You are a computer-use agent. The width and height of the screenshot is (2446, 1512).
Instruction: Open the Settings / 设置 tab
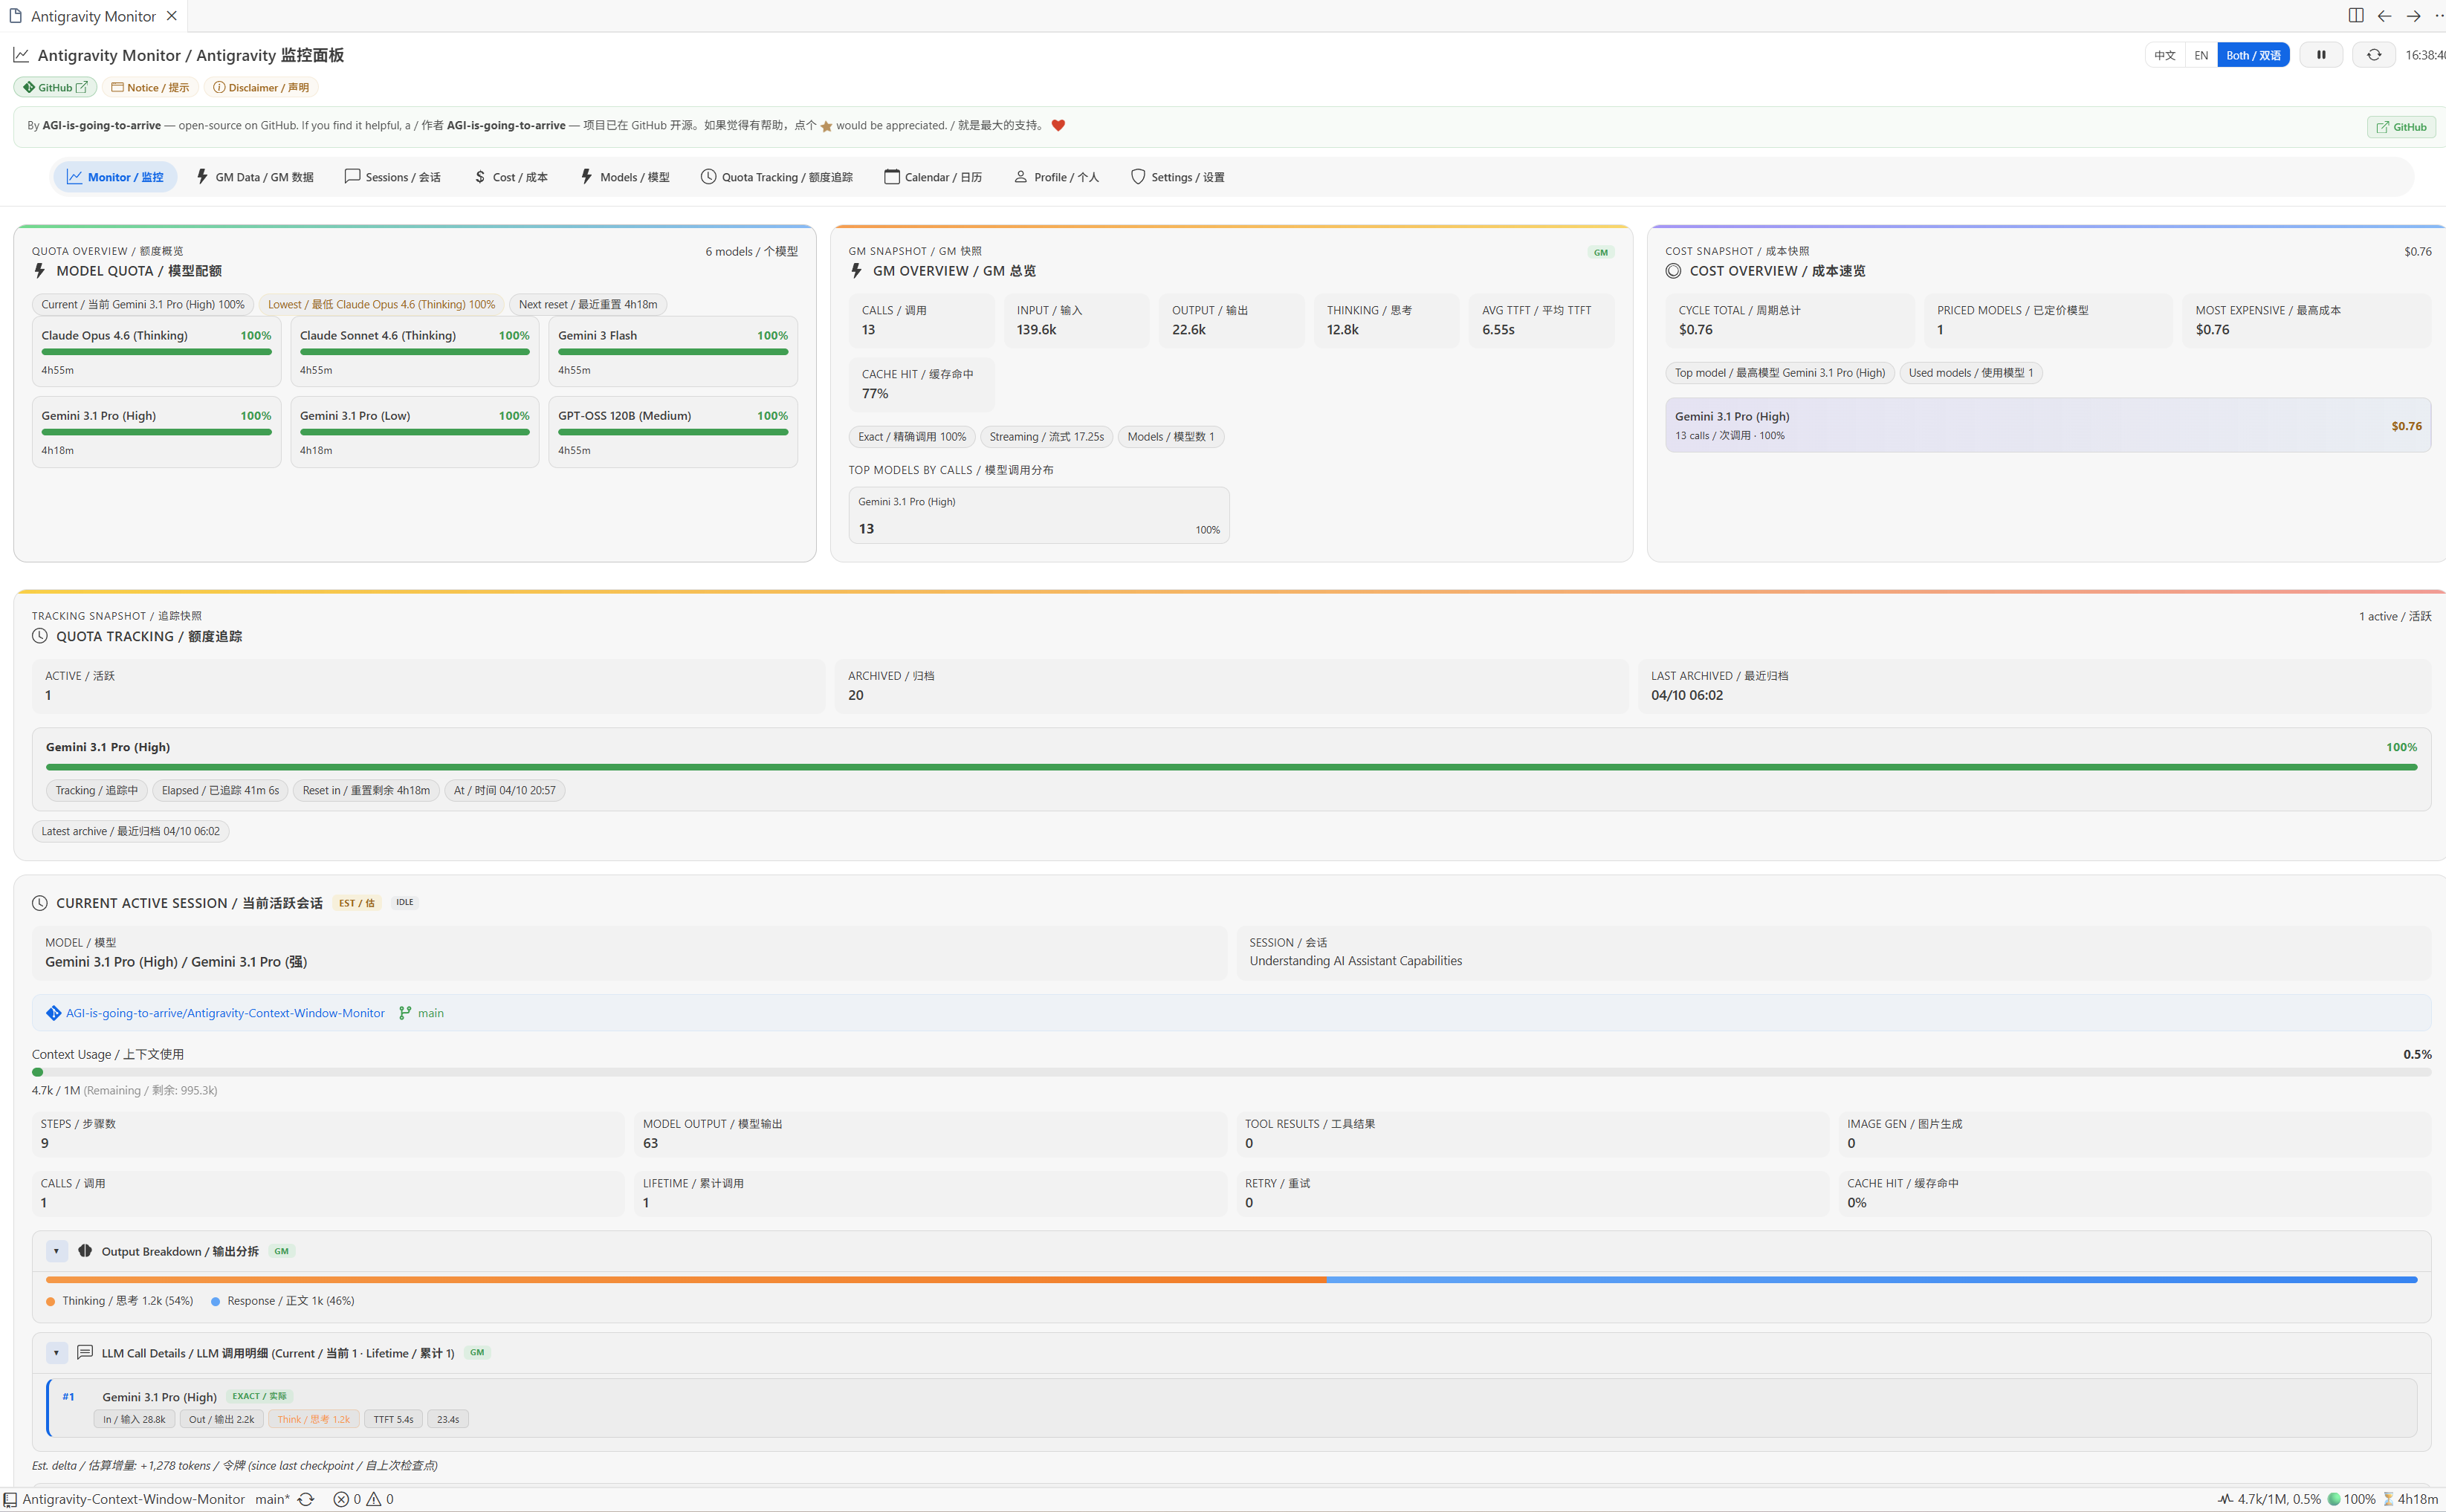(x=1177, y=177)
